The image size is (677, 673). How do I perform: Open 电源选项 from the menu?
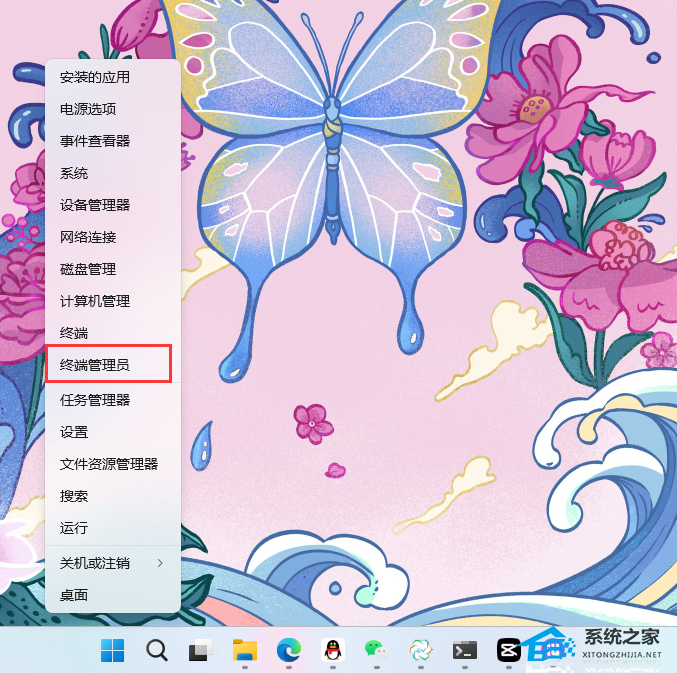tap(88, 109)
